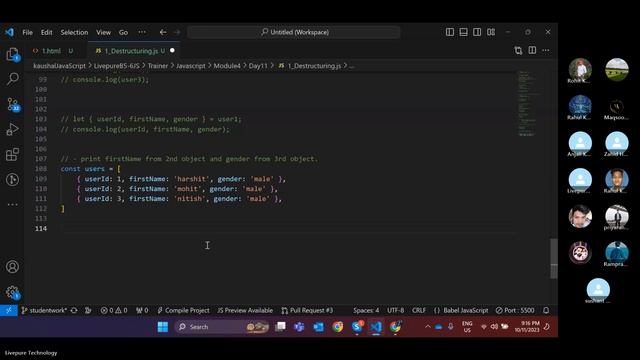Image resolution: width=640 pixels, height=360 pixels.
Task: Select LivepureBS-6JS in breadcrumb
Action: 116,66
